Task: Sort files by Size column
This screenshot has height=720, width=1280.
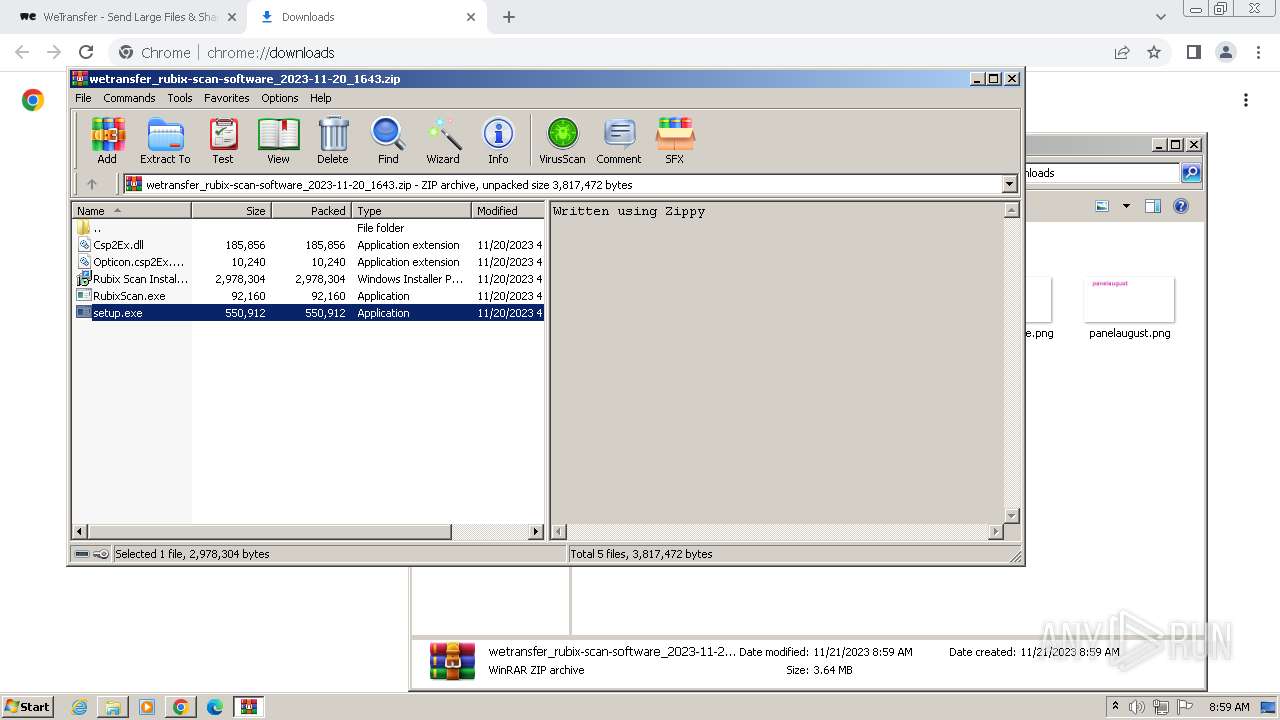Action: [x=231, y=211]
